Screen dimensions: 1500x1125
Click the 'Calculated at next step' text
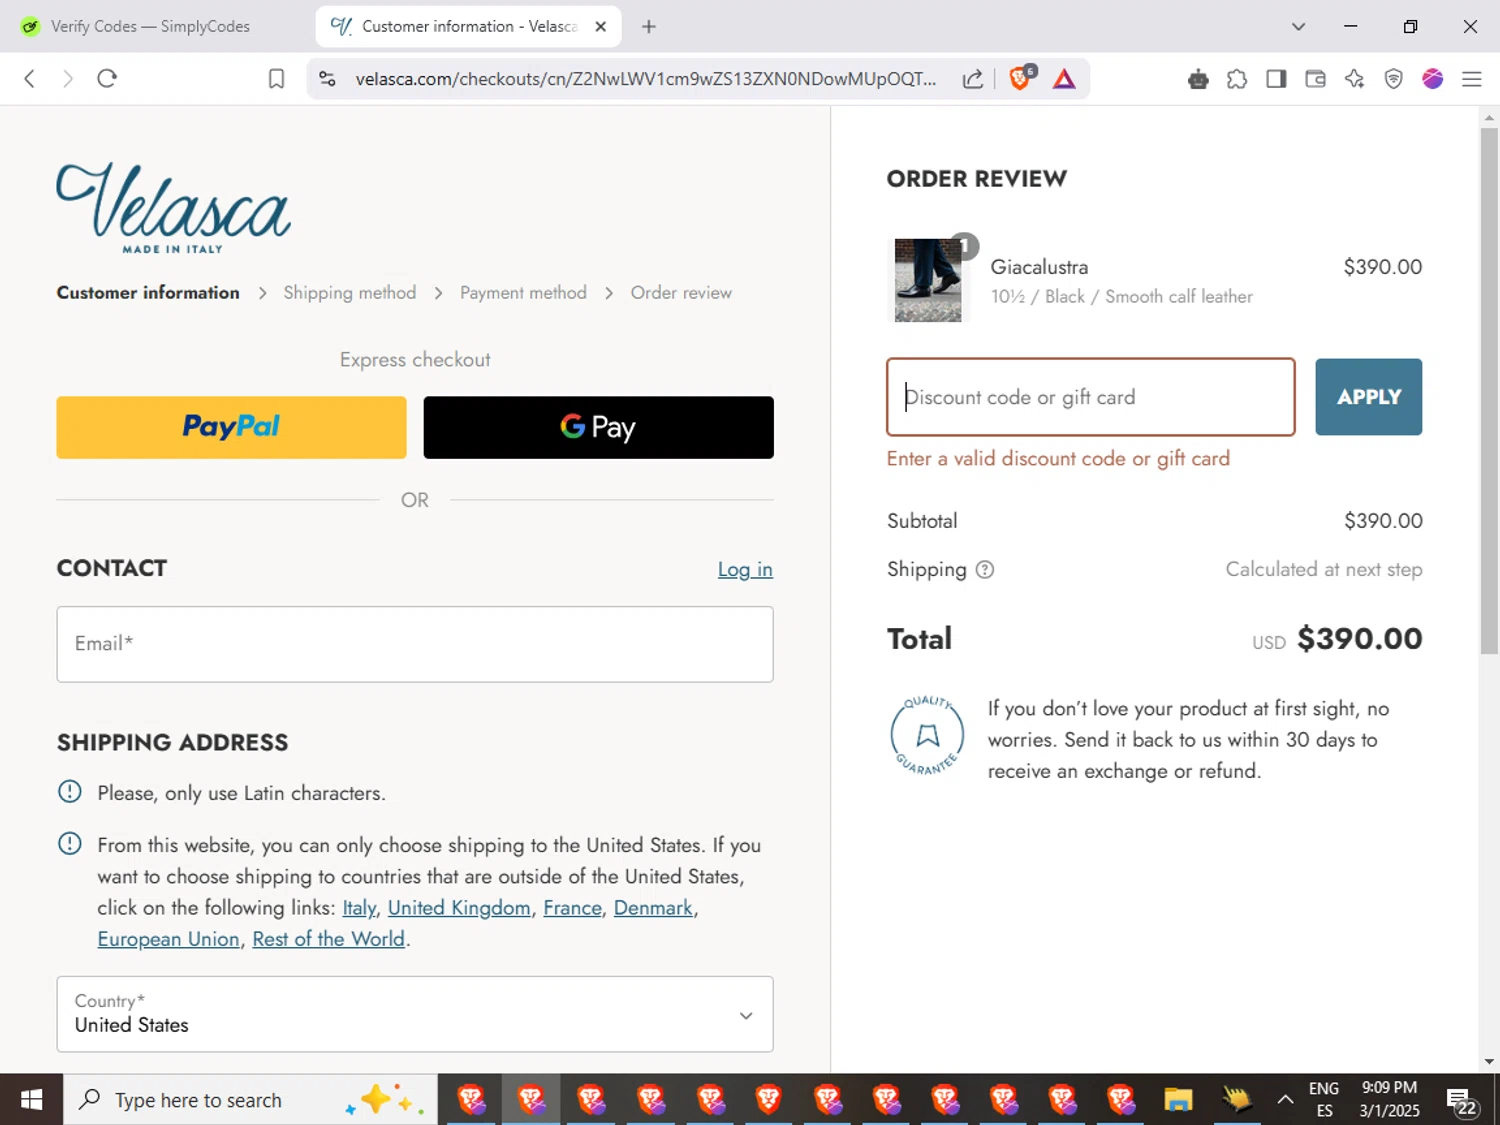[x=1323, y=570]
